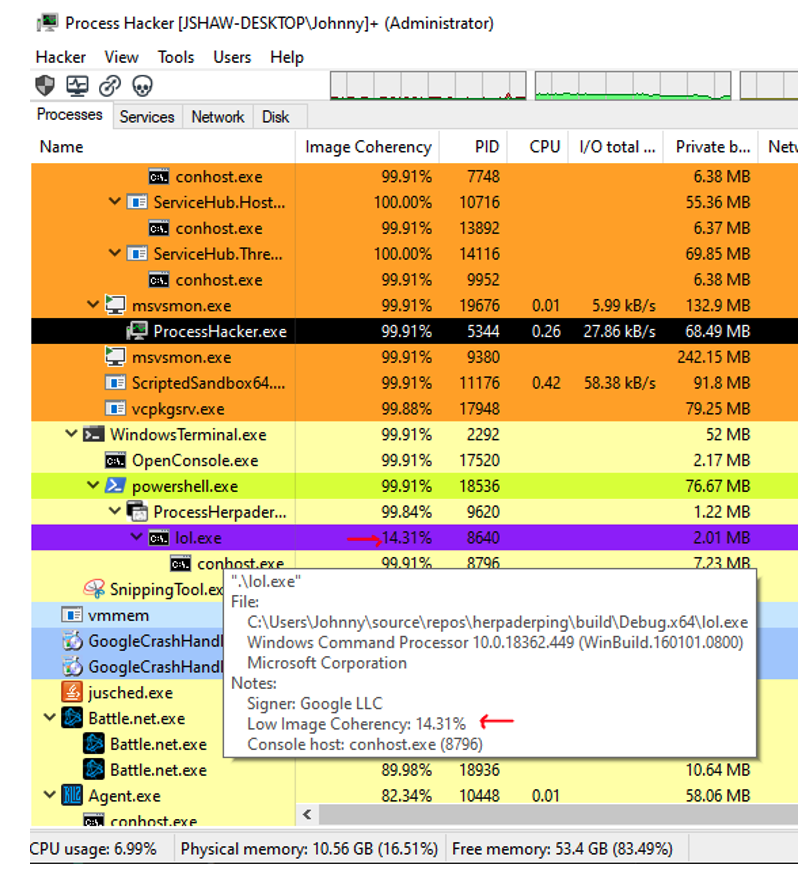Click the Agent.exe Blizzard icon
Screen dimensions: 811x876
pyautogui.click(x=71, y=795)
